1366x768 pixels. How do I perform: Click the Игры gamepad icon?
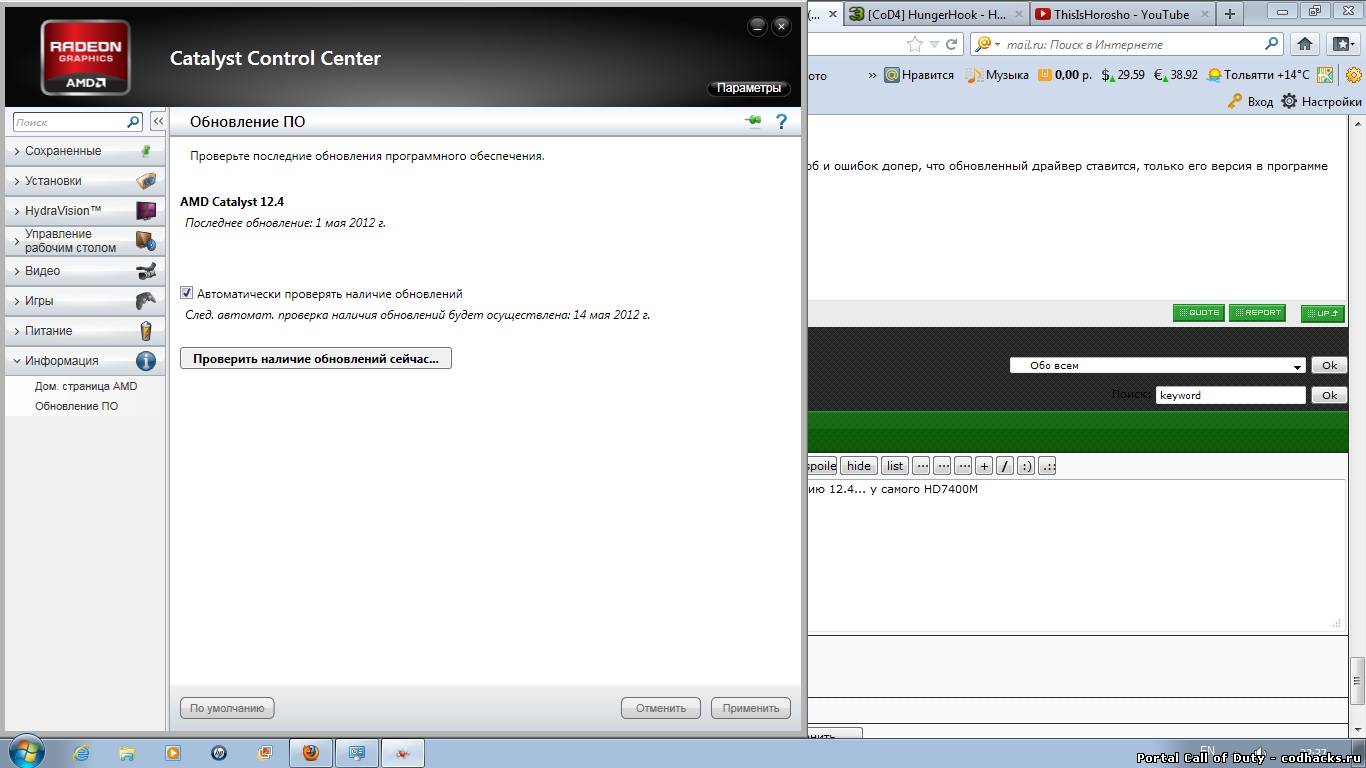click(146, 301)
